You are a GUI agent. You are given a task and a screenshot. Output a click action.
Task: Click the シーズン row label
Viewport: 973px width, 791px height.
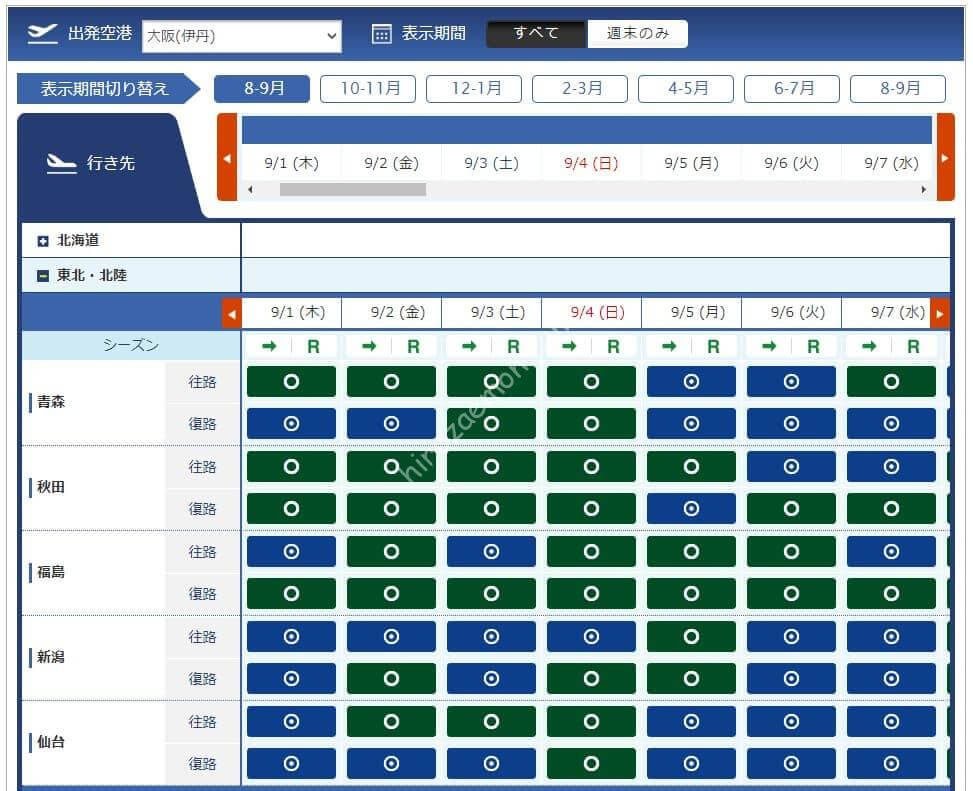coord(131,346)
